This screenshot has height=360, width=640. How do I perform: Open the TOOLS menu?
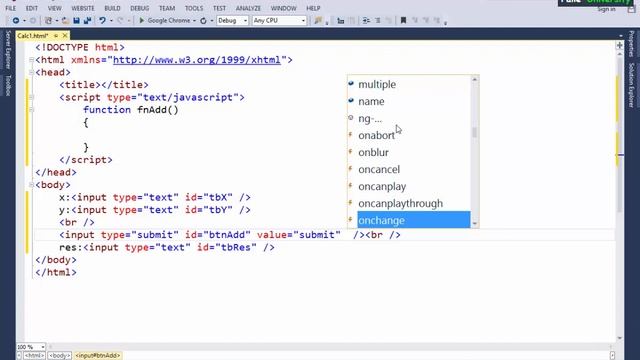194,8
